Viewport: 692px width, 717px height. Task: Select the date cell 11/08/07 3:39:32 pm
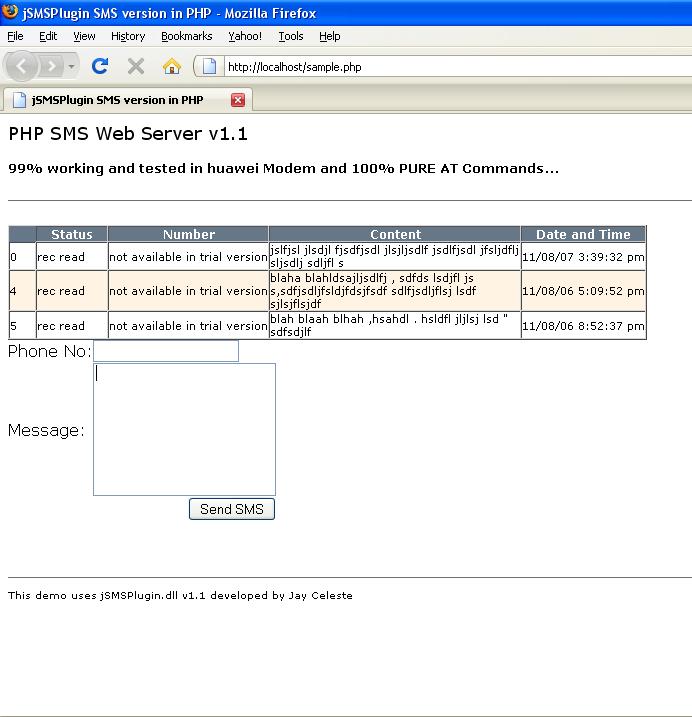coord(583,257)
